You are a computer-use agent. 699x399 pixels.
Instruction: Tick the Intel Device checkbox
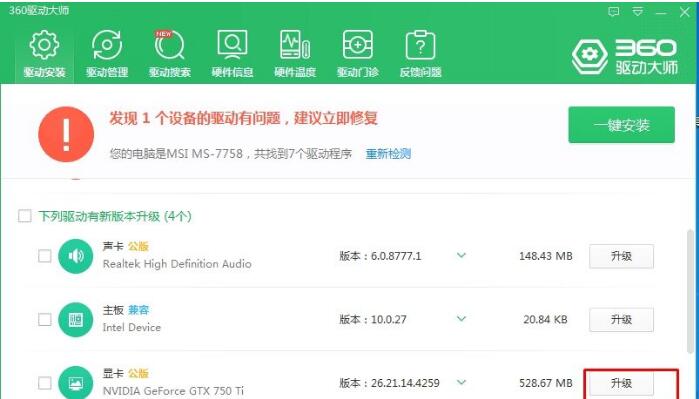click(45, 319)
